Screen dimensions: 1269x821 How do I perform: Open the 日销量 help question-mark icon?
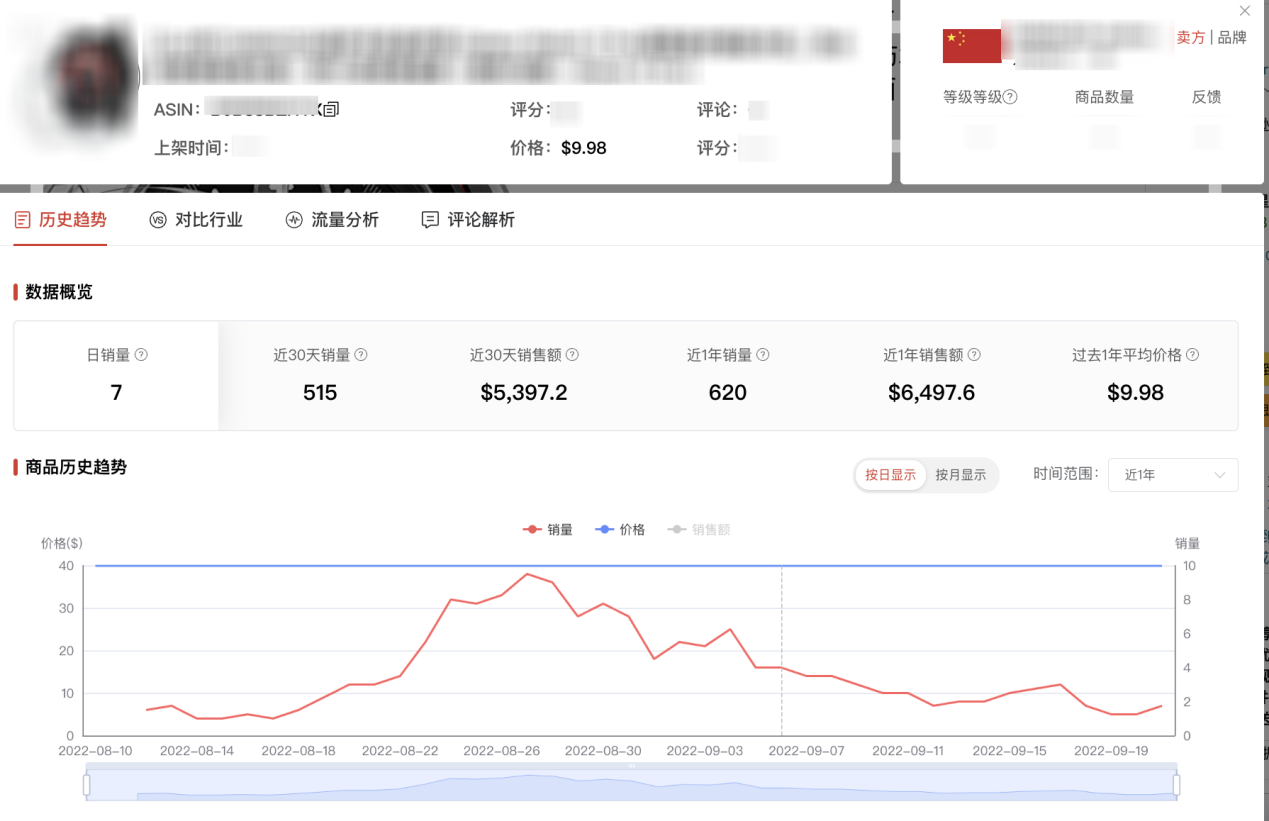click(x=142, y=354)
